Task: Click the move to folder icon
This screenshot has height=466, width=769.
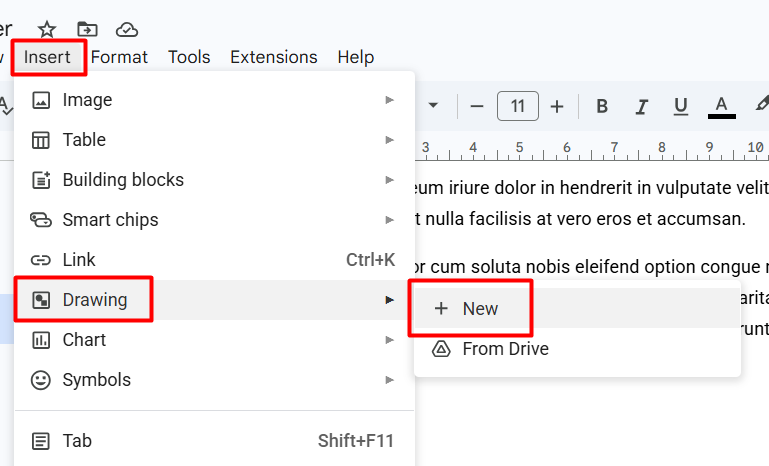Action: click(x=87, y=29)
